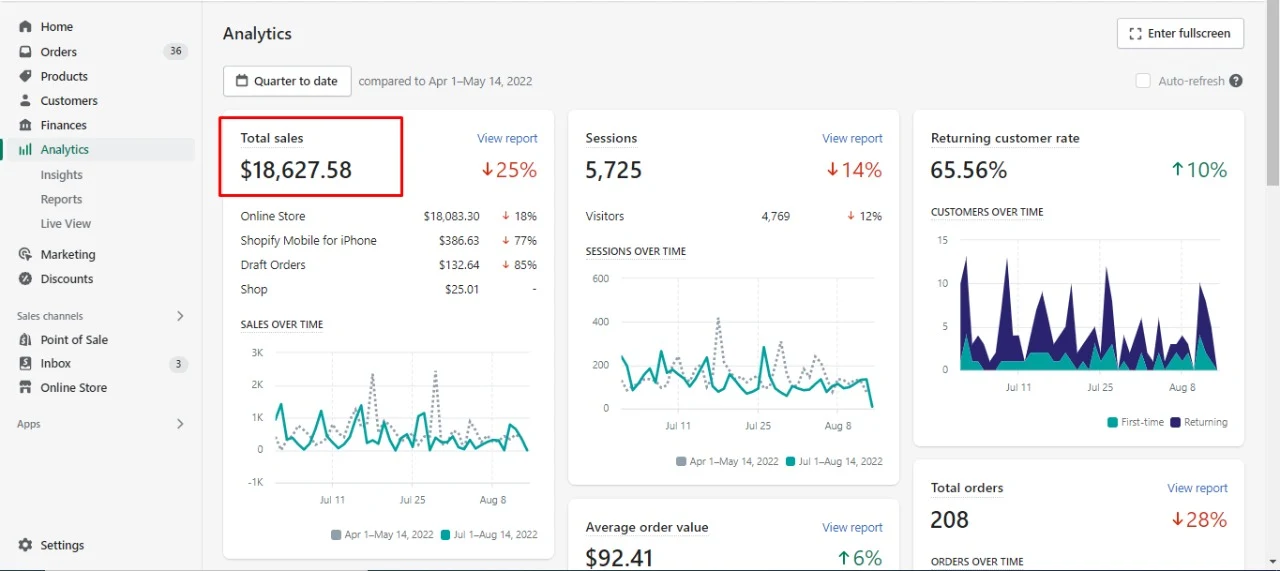Expand the Apps section
The image size is (1280, 571).
click(x=180, y=424)
